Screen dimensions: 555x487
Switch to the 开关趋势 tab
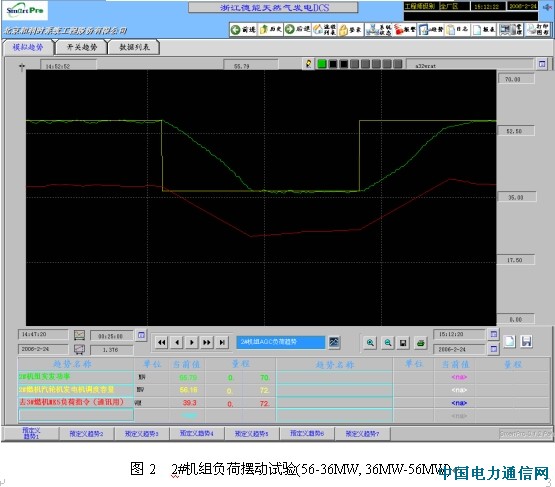(x=82, y=47)
